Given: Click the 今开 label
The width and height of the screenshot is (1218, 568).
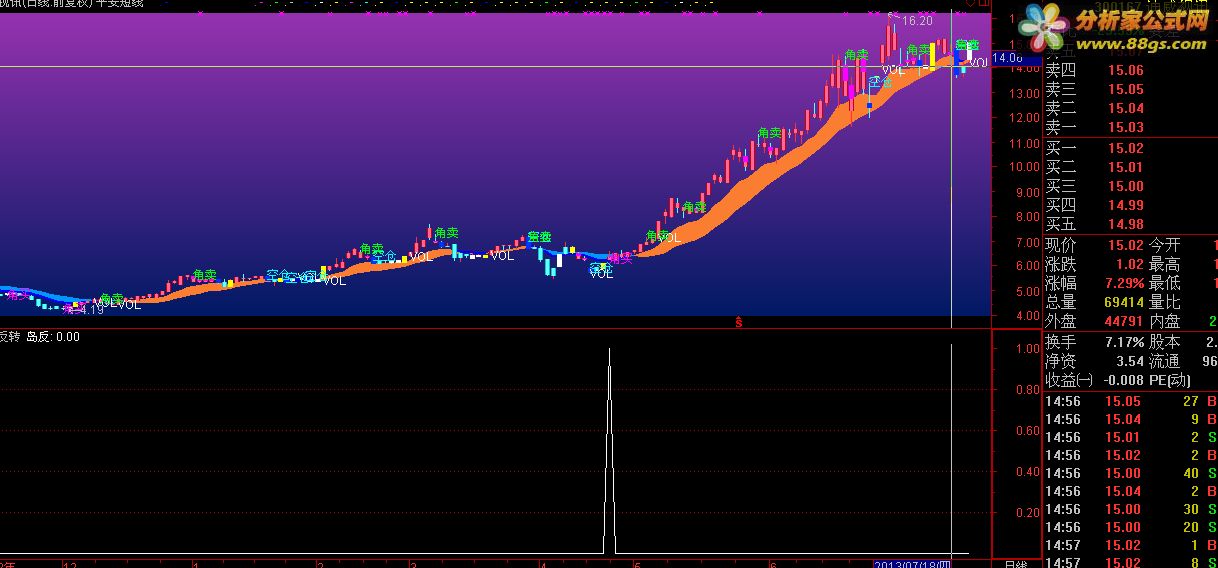Looking at the screenshot, I should coord(1164,245).
